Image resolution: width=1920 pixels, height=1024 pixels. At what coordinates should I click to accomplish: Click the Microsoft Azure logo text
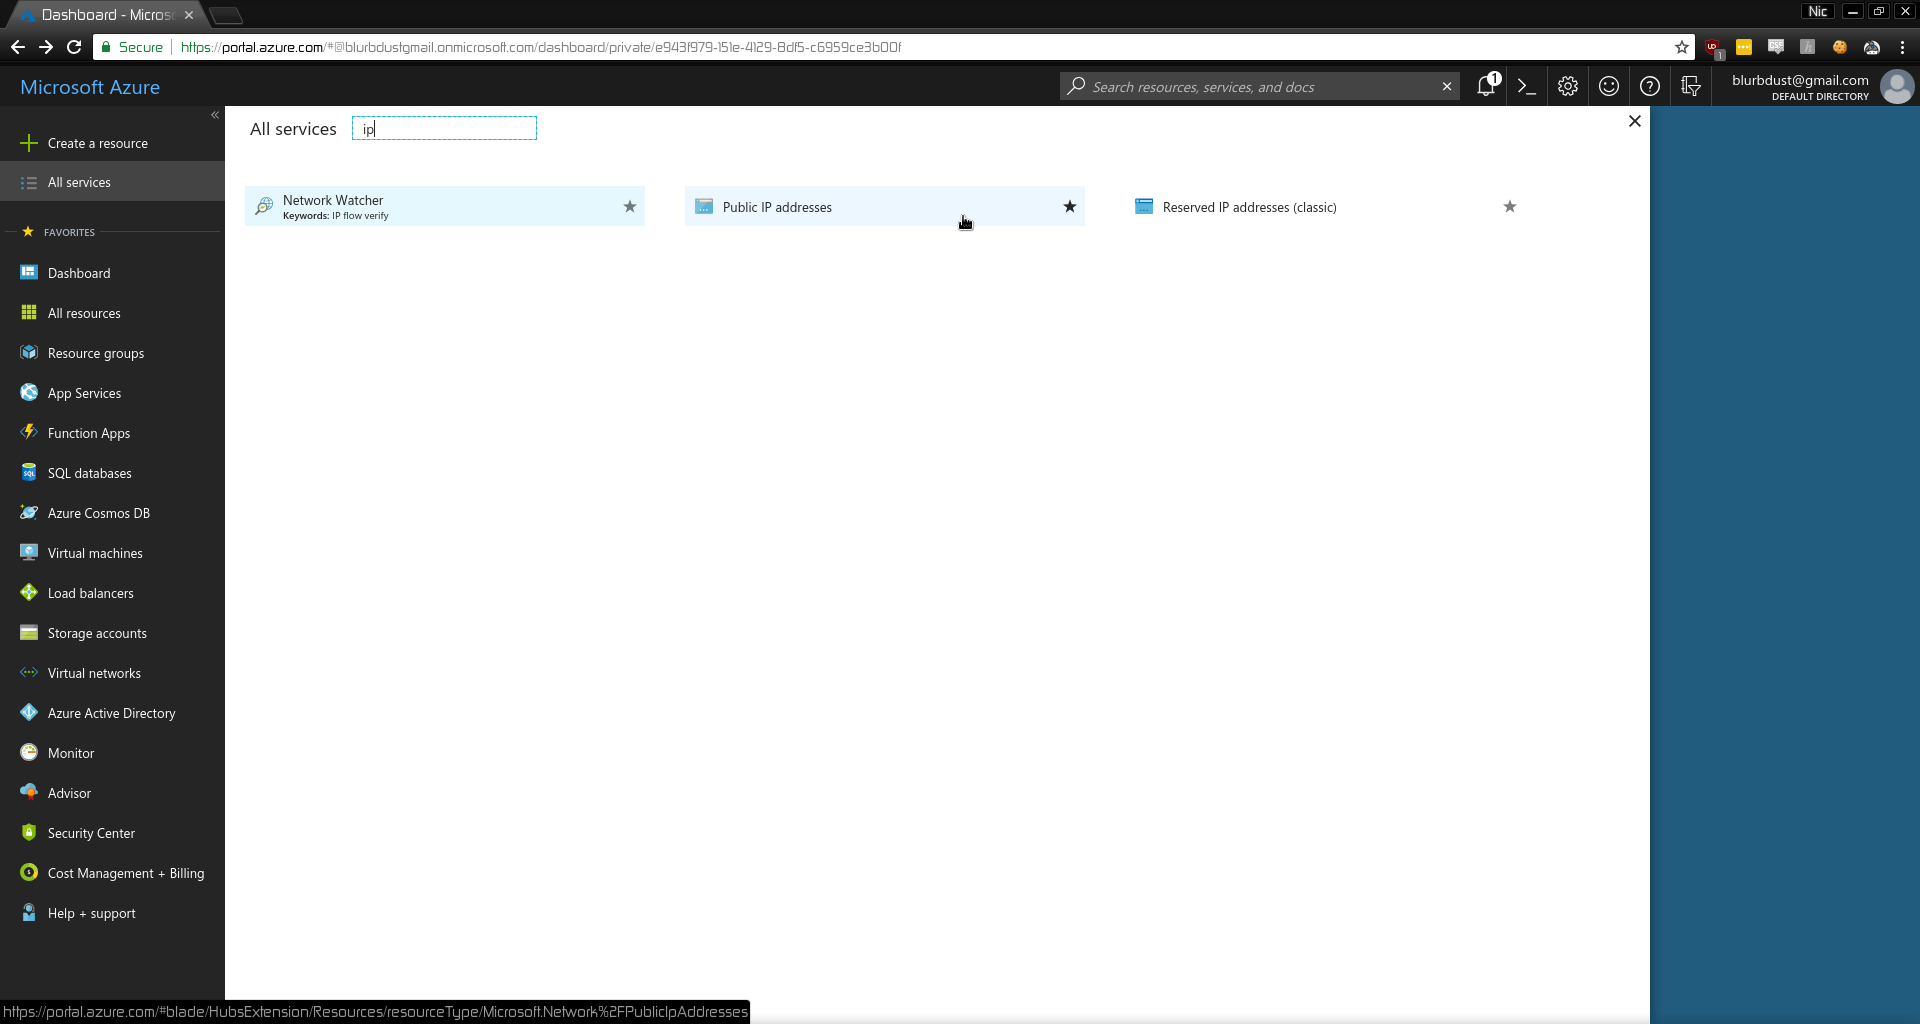tap(90, 87)
